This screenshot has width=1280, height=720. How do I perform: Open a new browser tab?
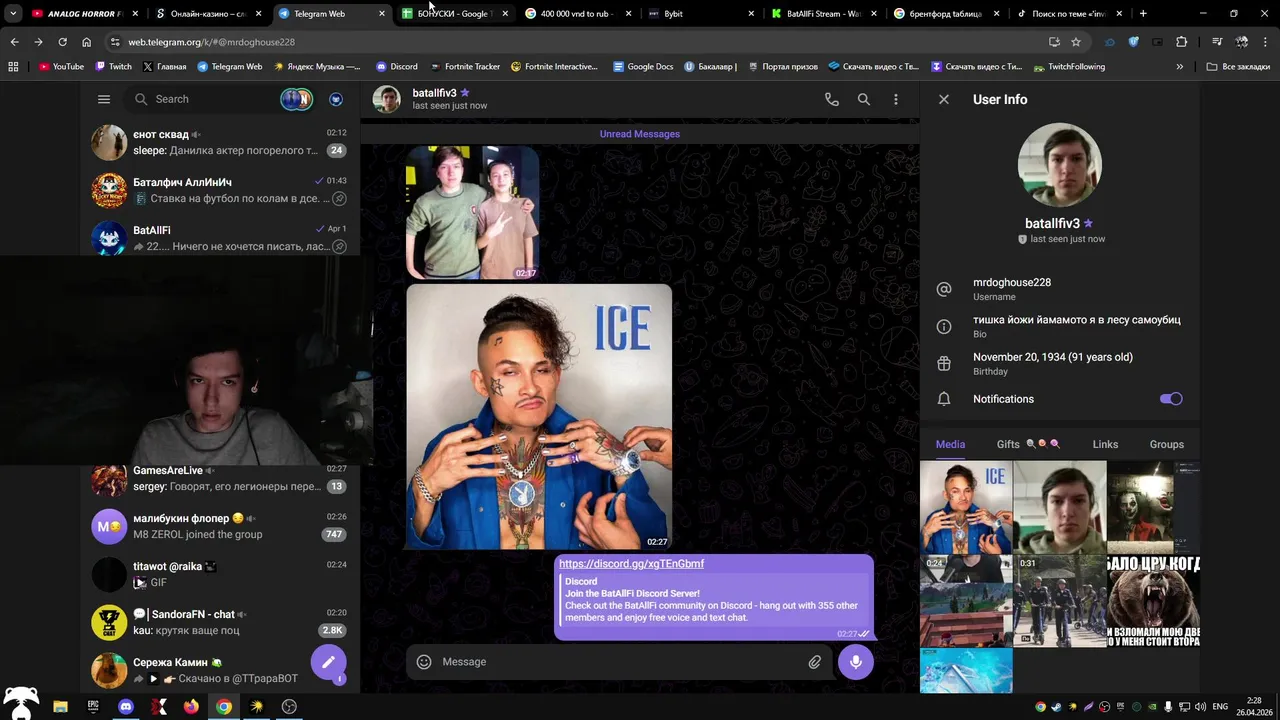click(x=1143, y=14)
